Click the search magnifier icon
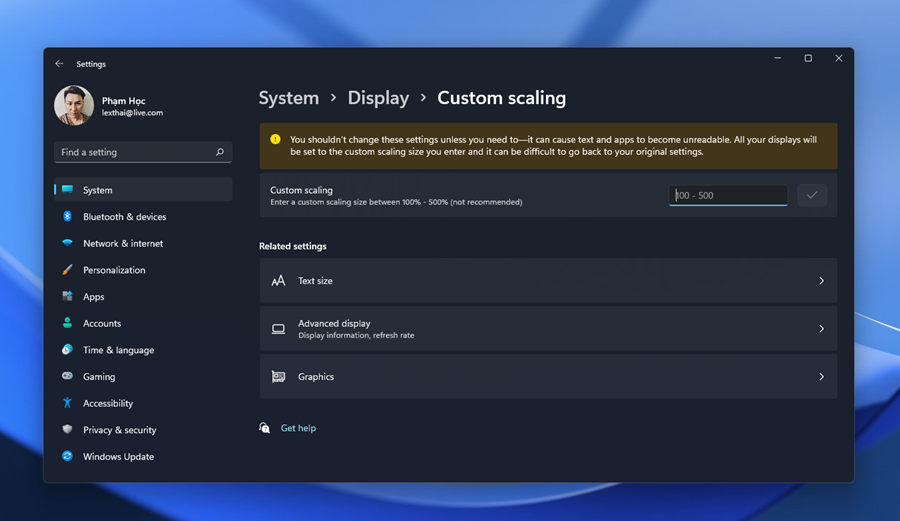The width and height of the screenshot is (900, 521). pos(220,152)
